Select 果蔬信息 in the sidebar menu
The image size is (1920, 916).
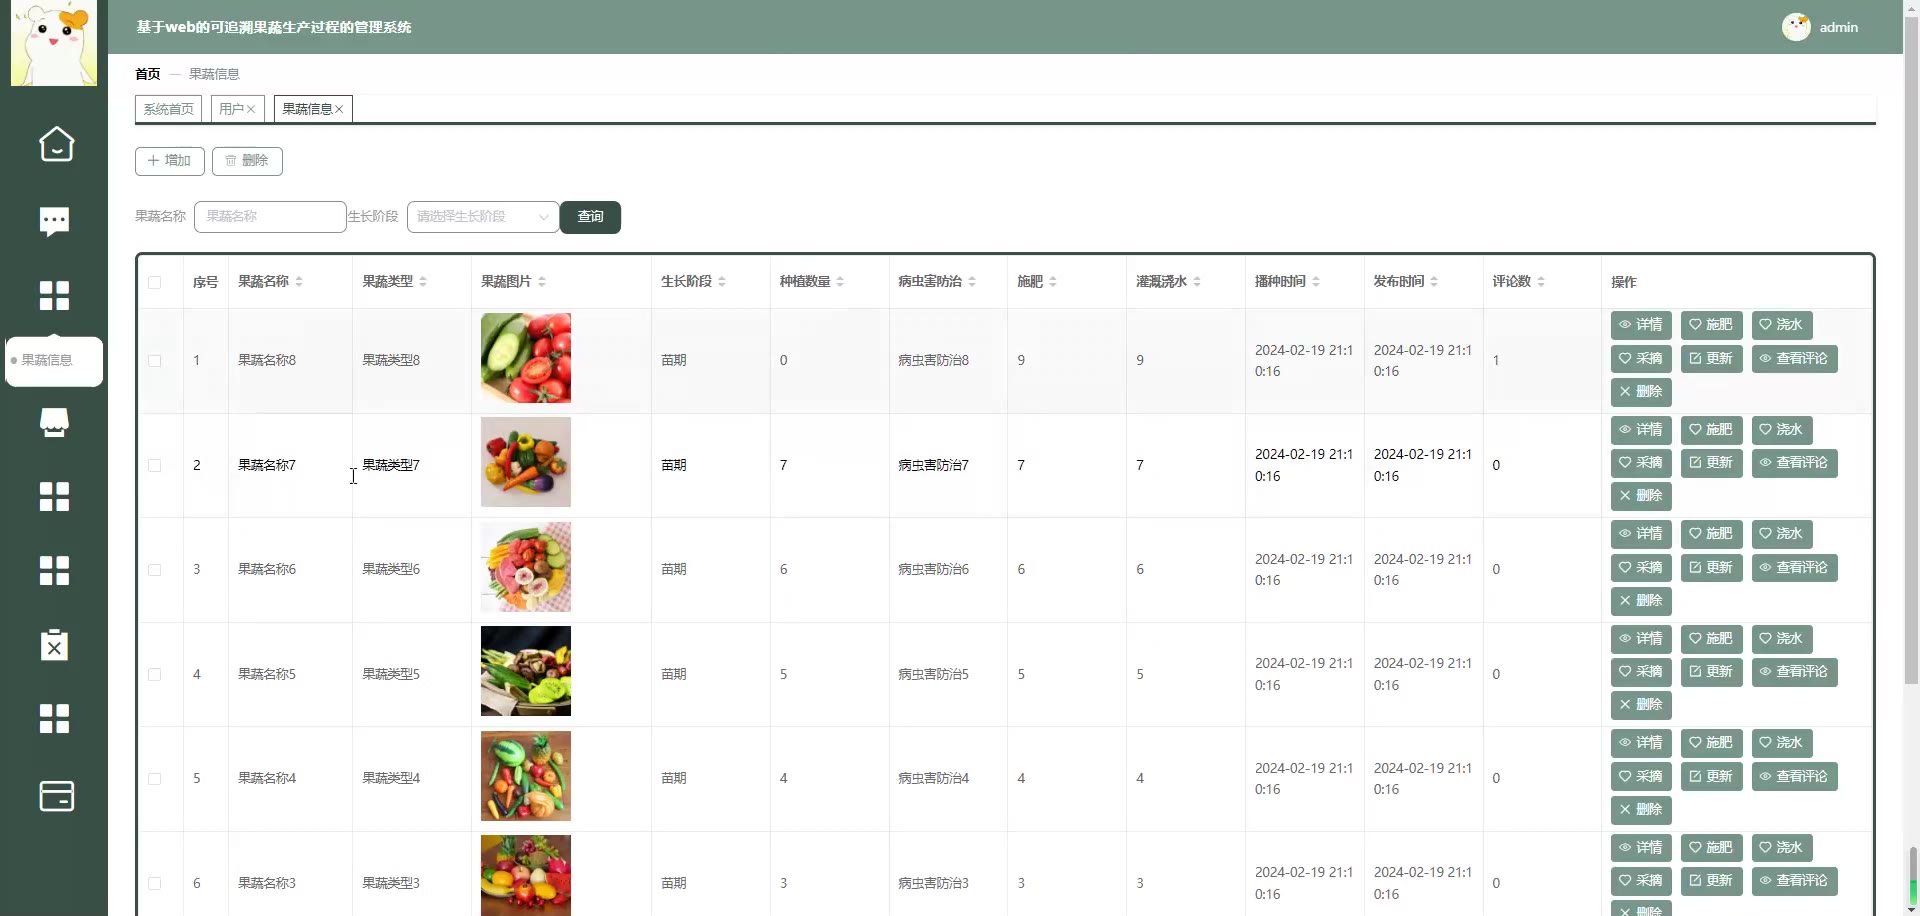[54, 361]
